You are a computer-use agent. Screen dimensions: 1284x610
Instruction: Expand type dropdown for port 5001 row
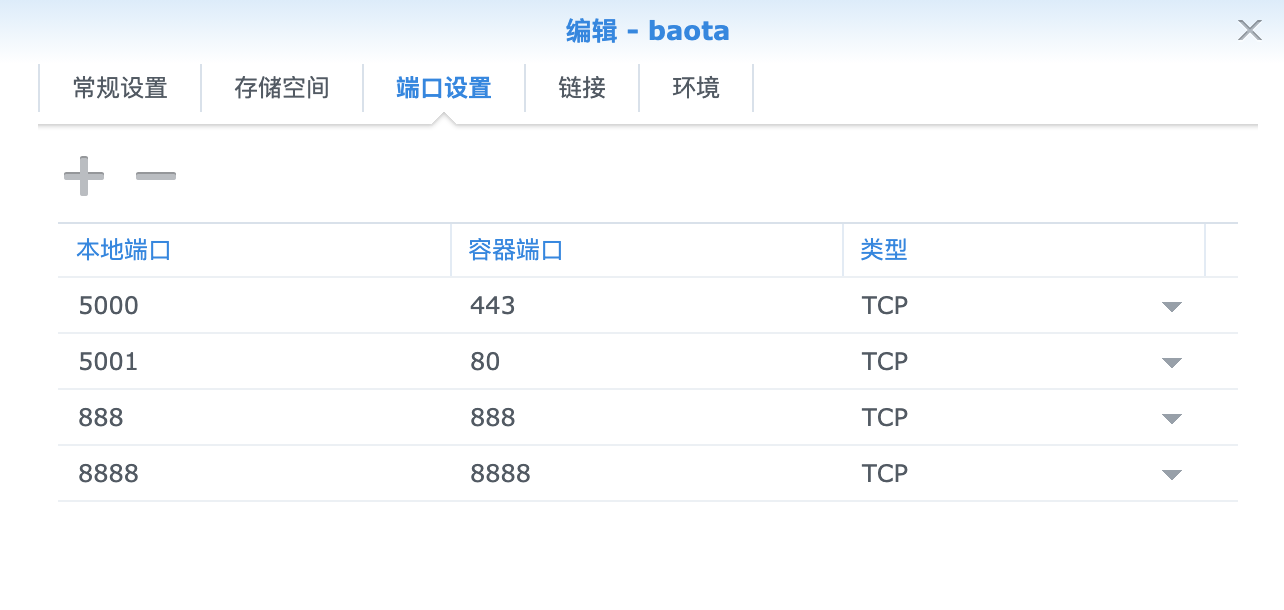[x=1172, y=362]
